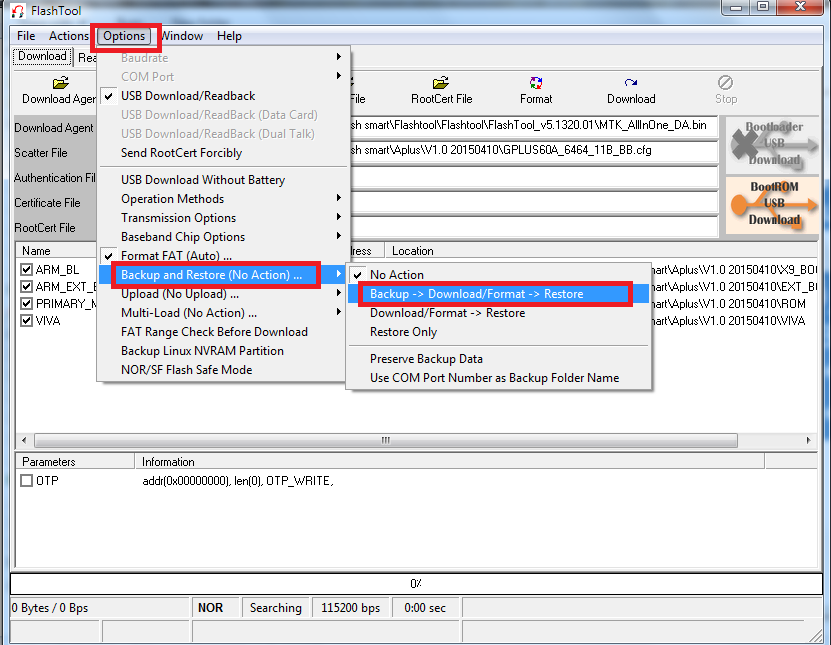The image size is (831, 645).
Task: Expand Operation Methods submenu arrow
Action: [x=339, y=198]
